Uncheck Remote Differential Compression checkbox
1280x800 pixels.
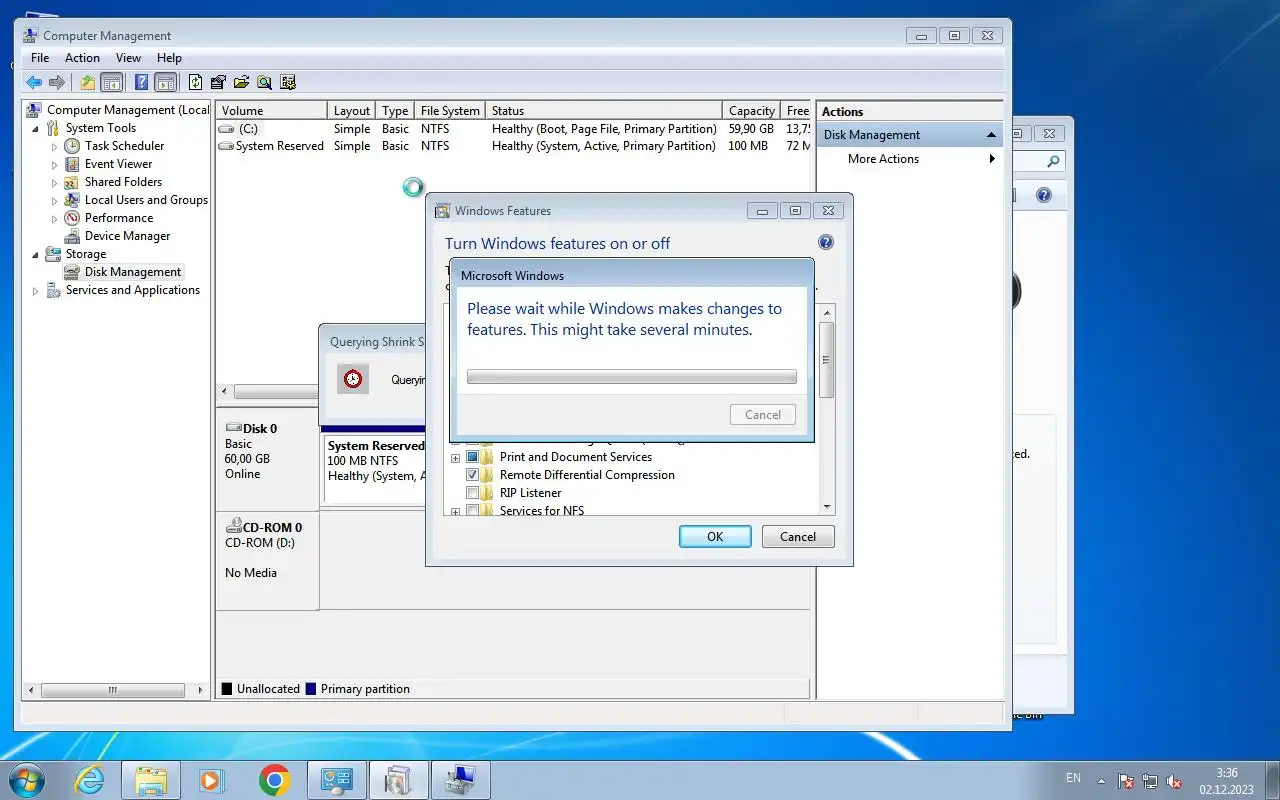pos(473,475)
